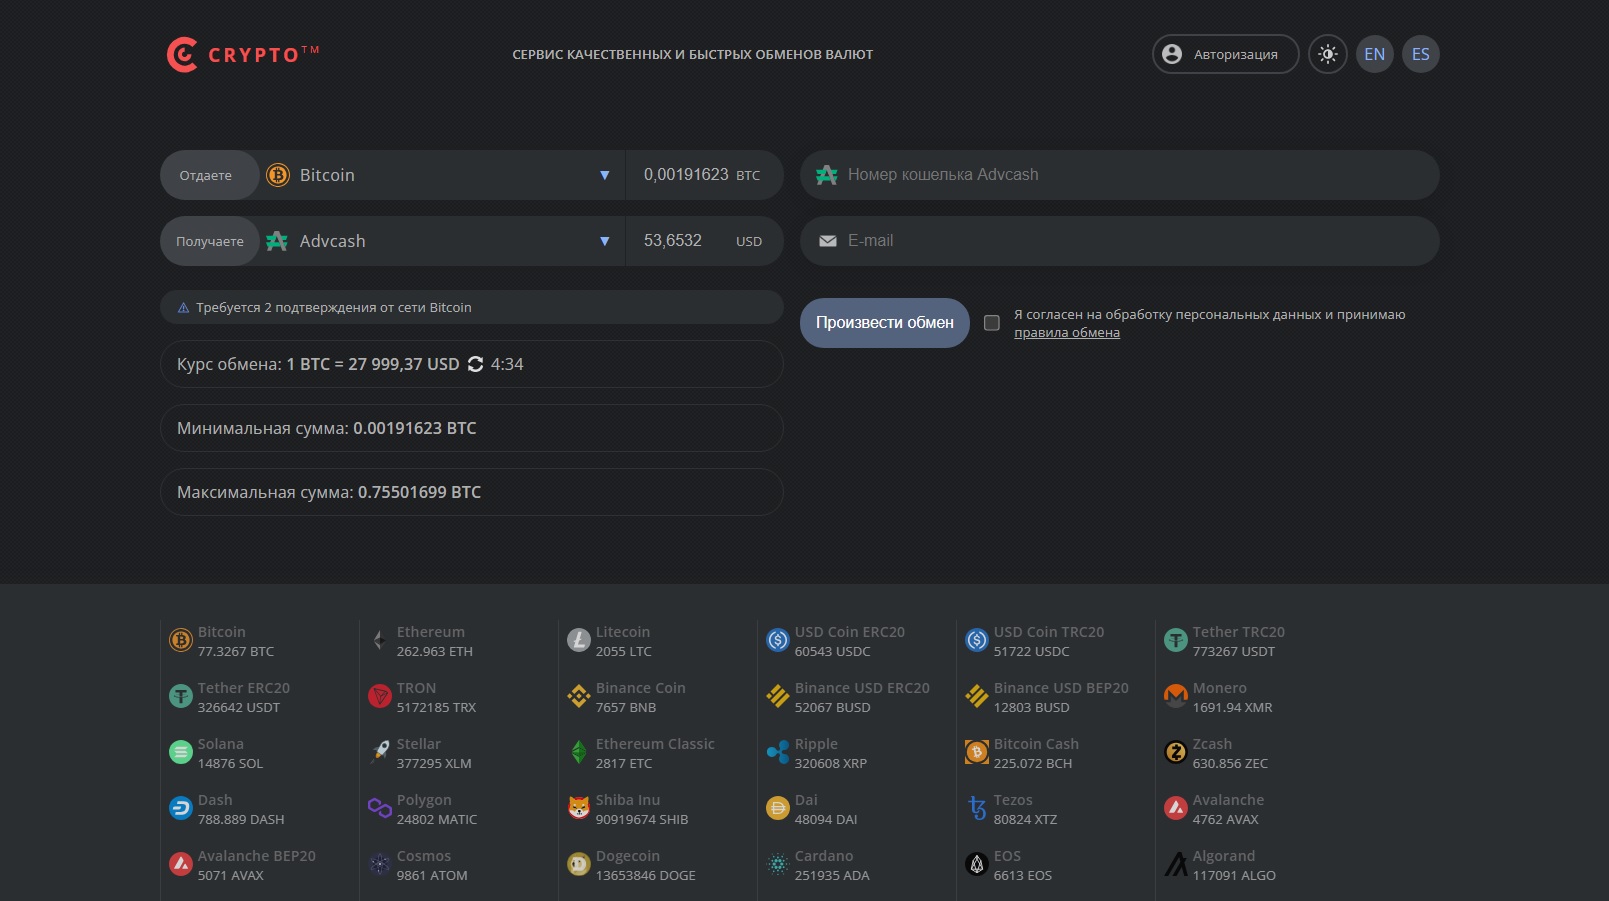Image resolution: width=1609 pixels, height=901 pixels.
Task: Click the Crypto logo icon
Action: 182,55
